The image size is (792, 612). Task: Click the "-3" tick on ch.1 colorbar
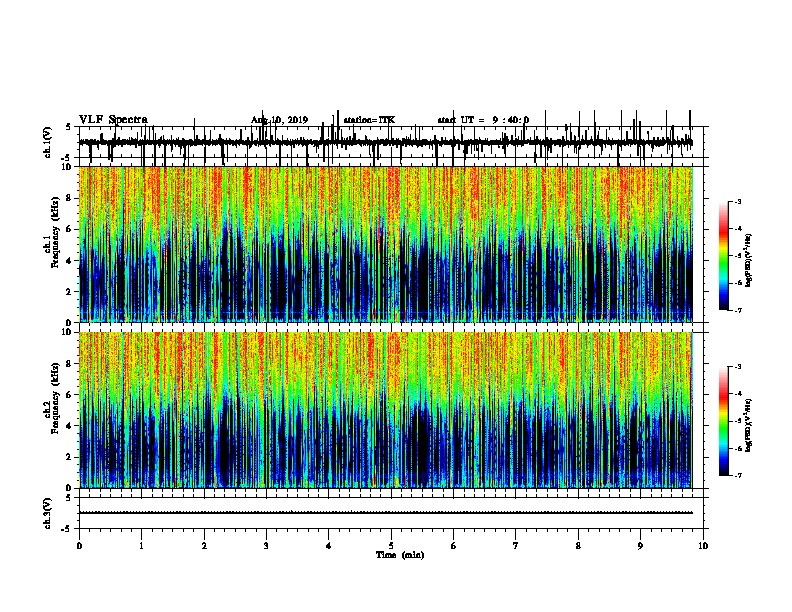(x=737, y=201)
